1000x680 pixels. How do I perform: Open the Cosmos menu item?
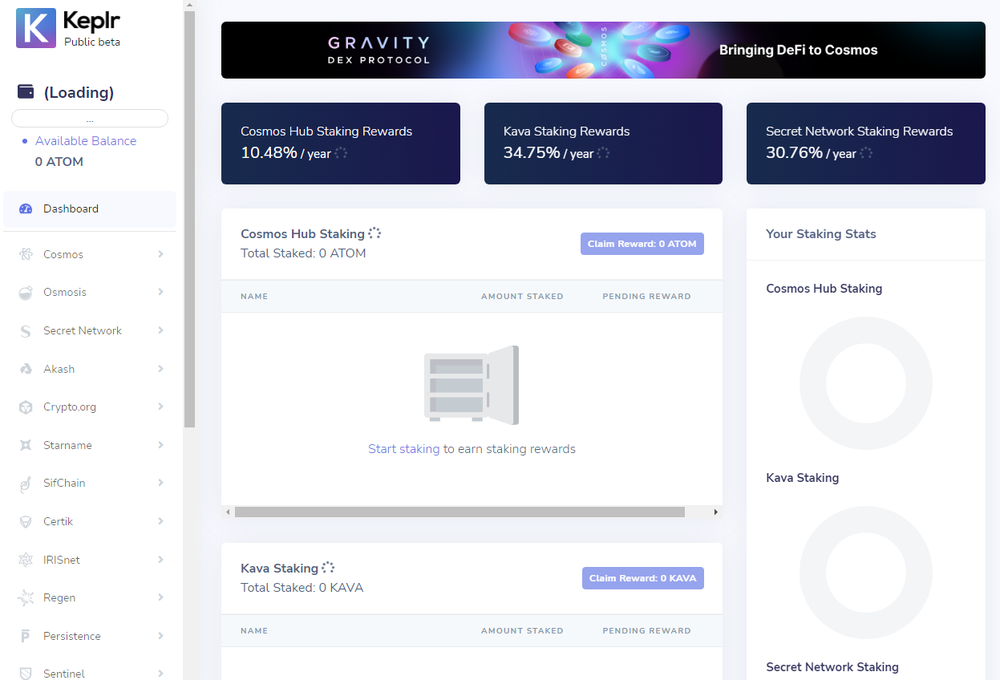coord(90,254)
